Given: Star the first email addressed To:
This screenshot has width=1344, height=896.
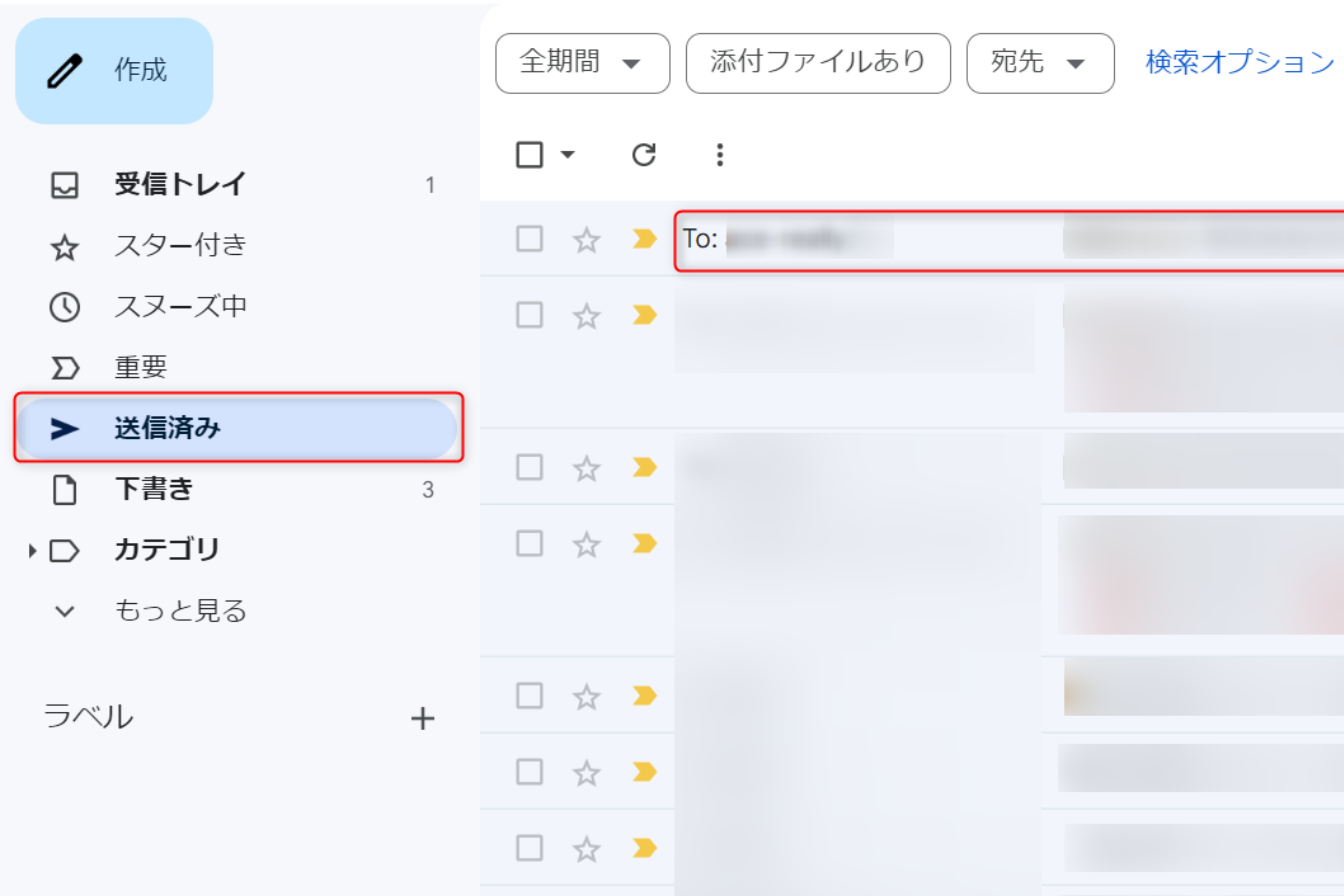Looking at the screenshot, I should tap(586, 240).
